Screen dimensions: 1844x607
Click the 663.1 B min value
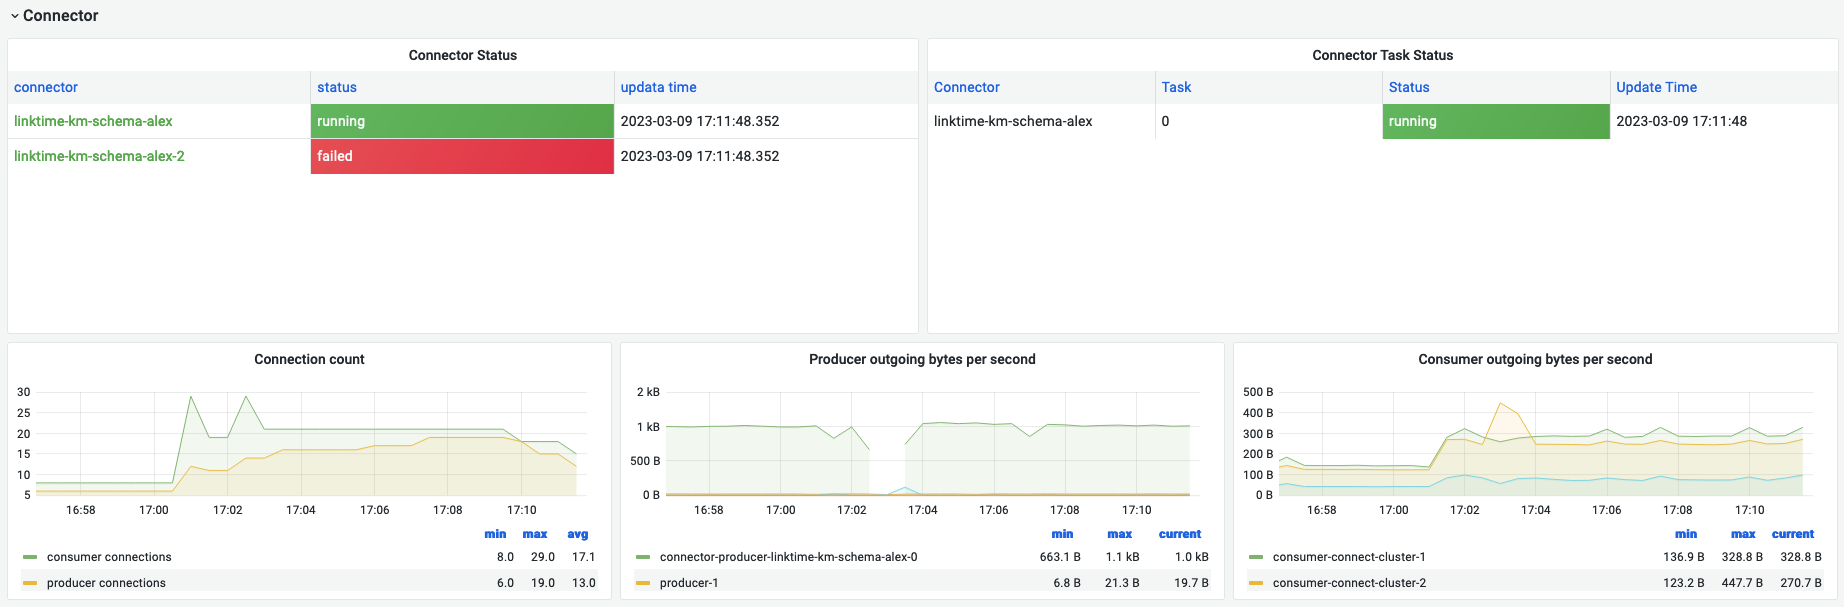(1060, 557)
